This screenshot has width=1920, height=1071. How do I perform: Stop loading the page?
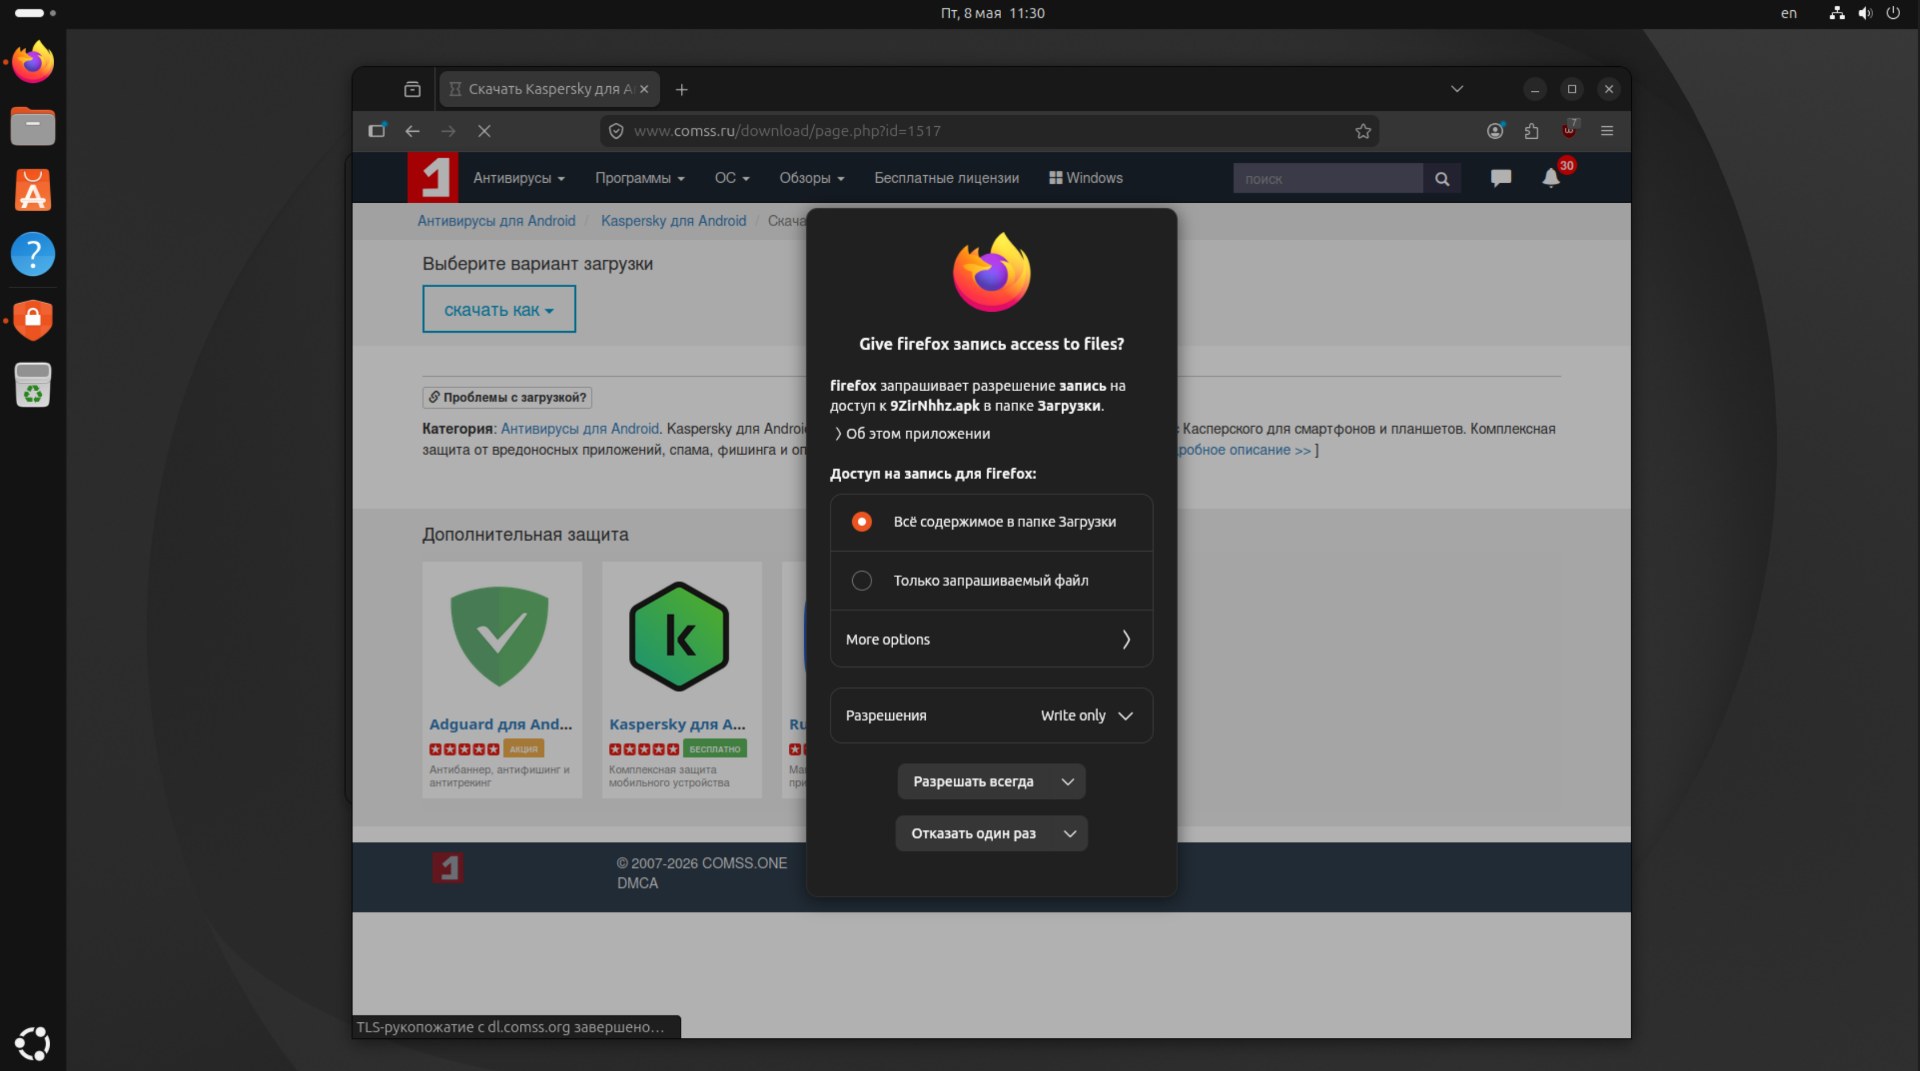click(484, 131)
